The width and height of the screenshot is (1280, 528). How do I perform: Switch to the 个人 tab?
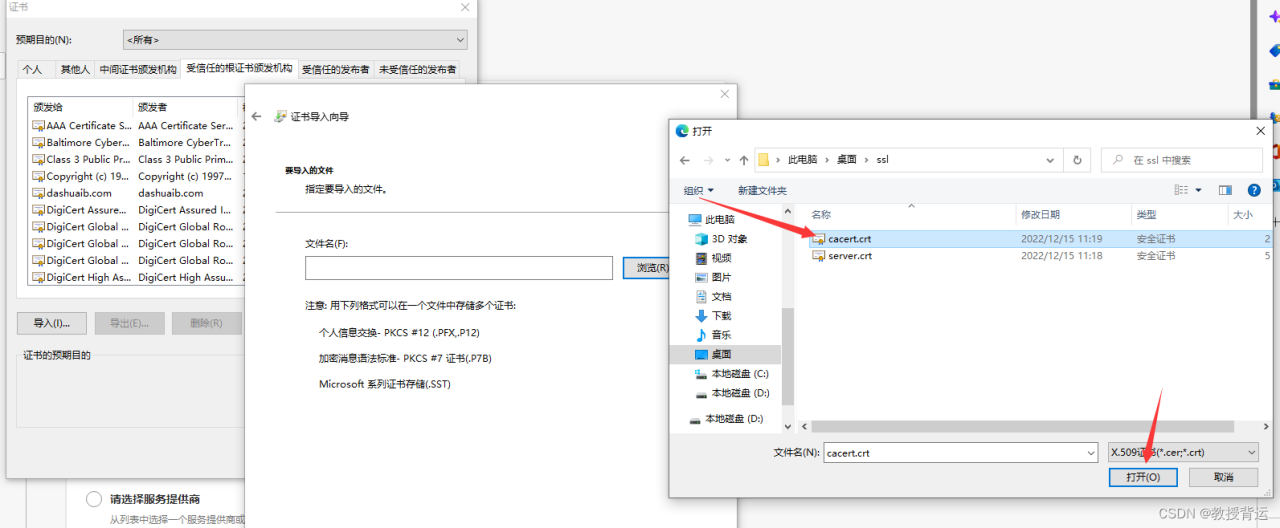click(33, 69)
